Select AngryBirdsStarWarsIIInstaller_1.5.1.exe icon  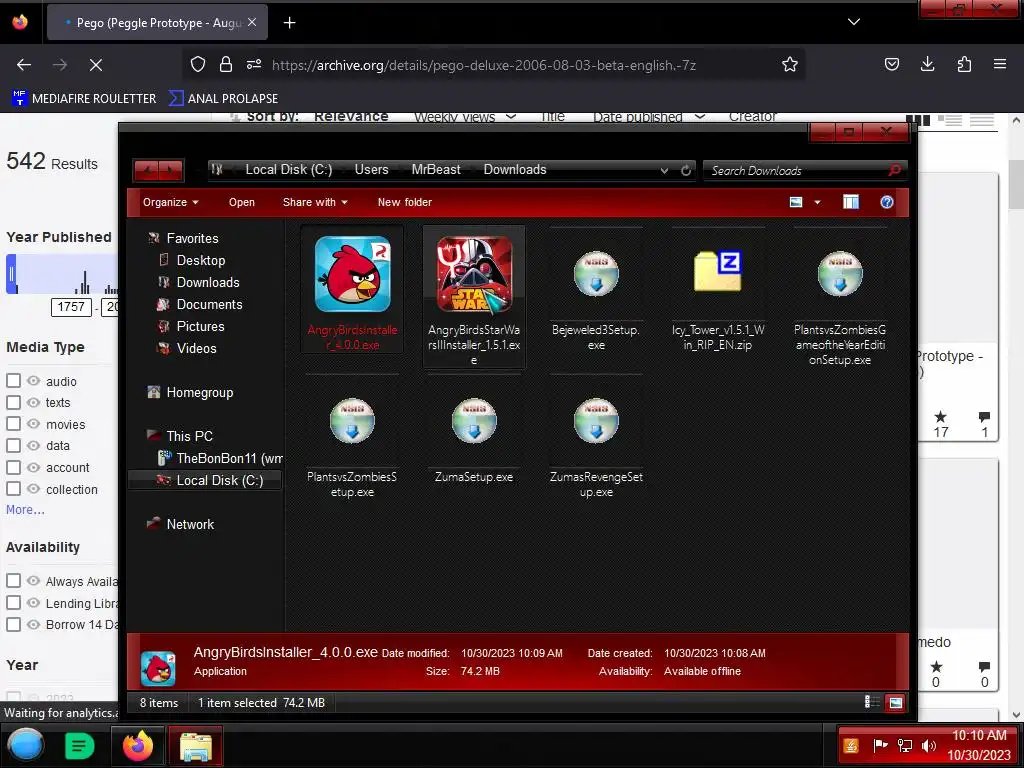[474, 274]
